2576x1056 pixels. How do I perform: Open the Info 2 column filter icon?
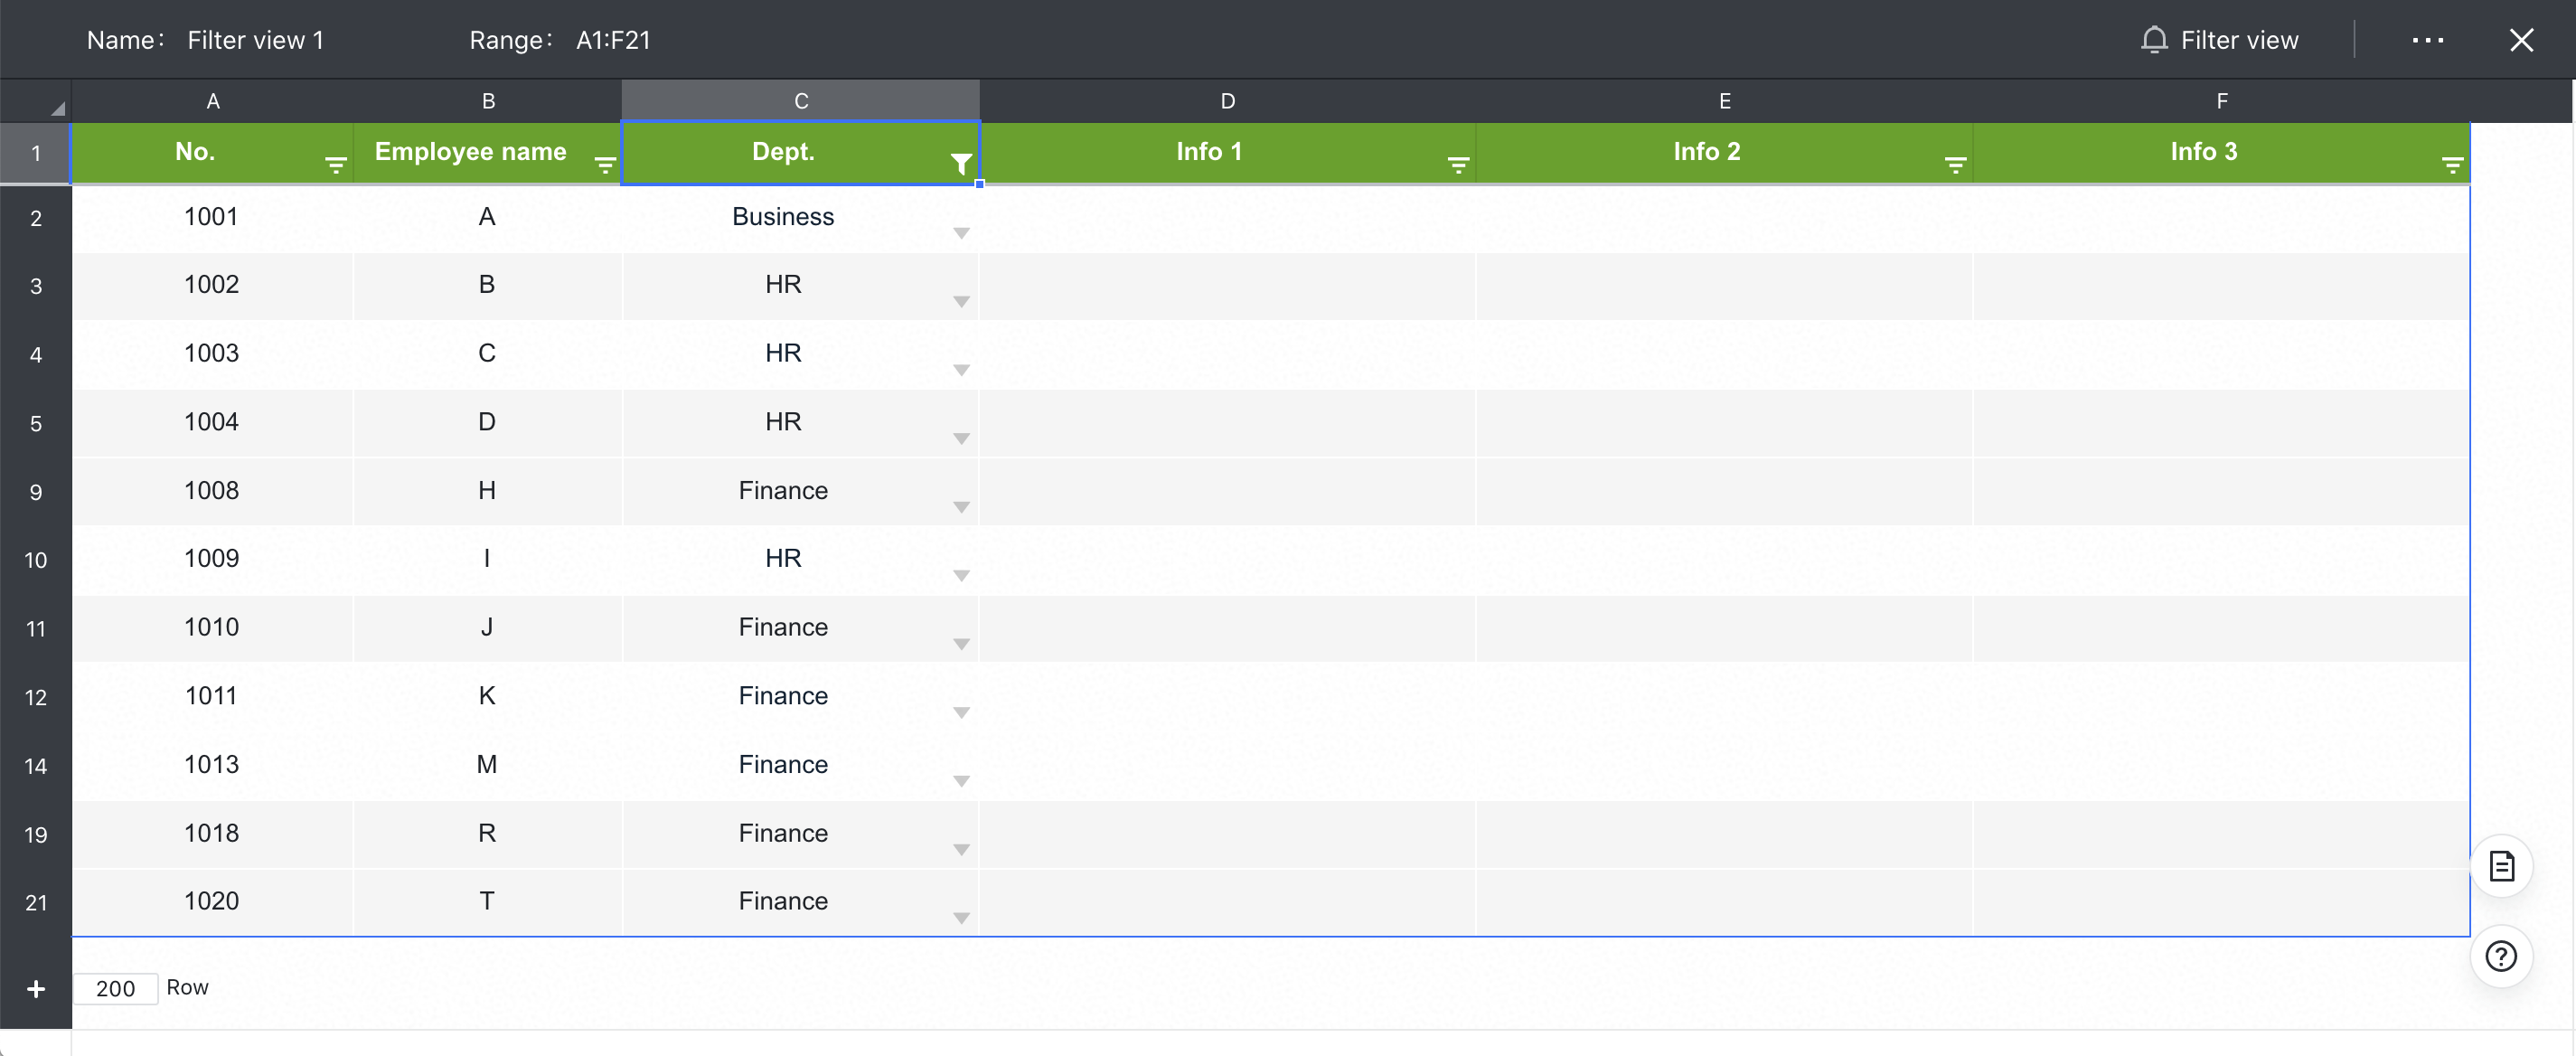[1955, 165]
